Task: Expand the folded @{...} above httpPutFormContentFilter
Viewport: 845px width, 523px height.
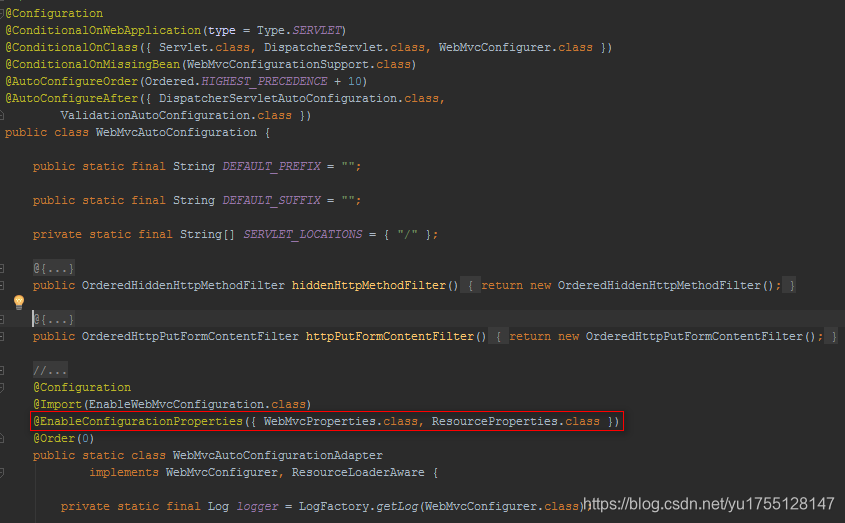Action: coord(53,319)
